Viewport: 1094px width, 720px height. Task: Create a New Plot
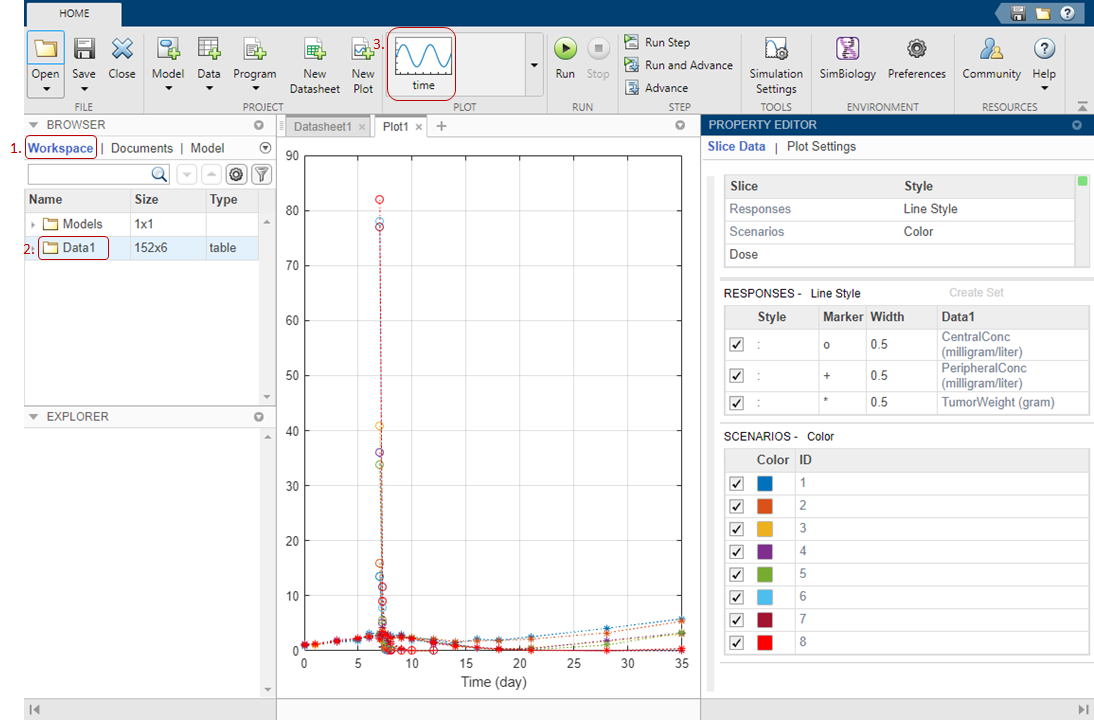click(x=363, y=64)
